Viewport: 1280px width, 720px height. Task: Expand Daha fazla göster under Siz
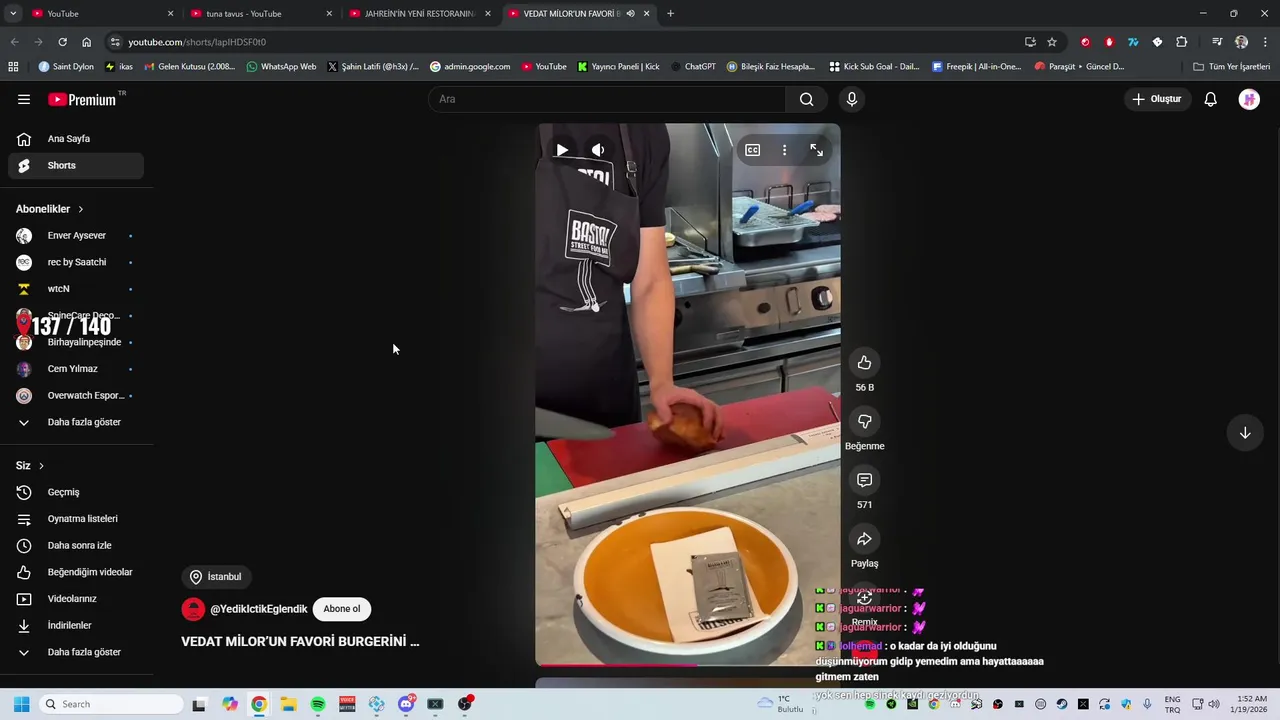tap(76, 652)
